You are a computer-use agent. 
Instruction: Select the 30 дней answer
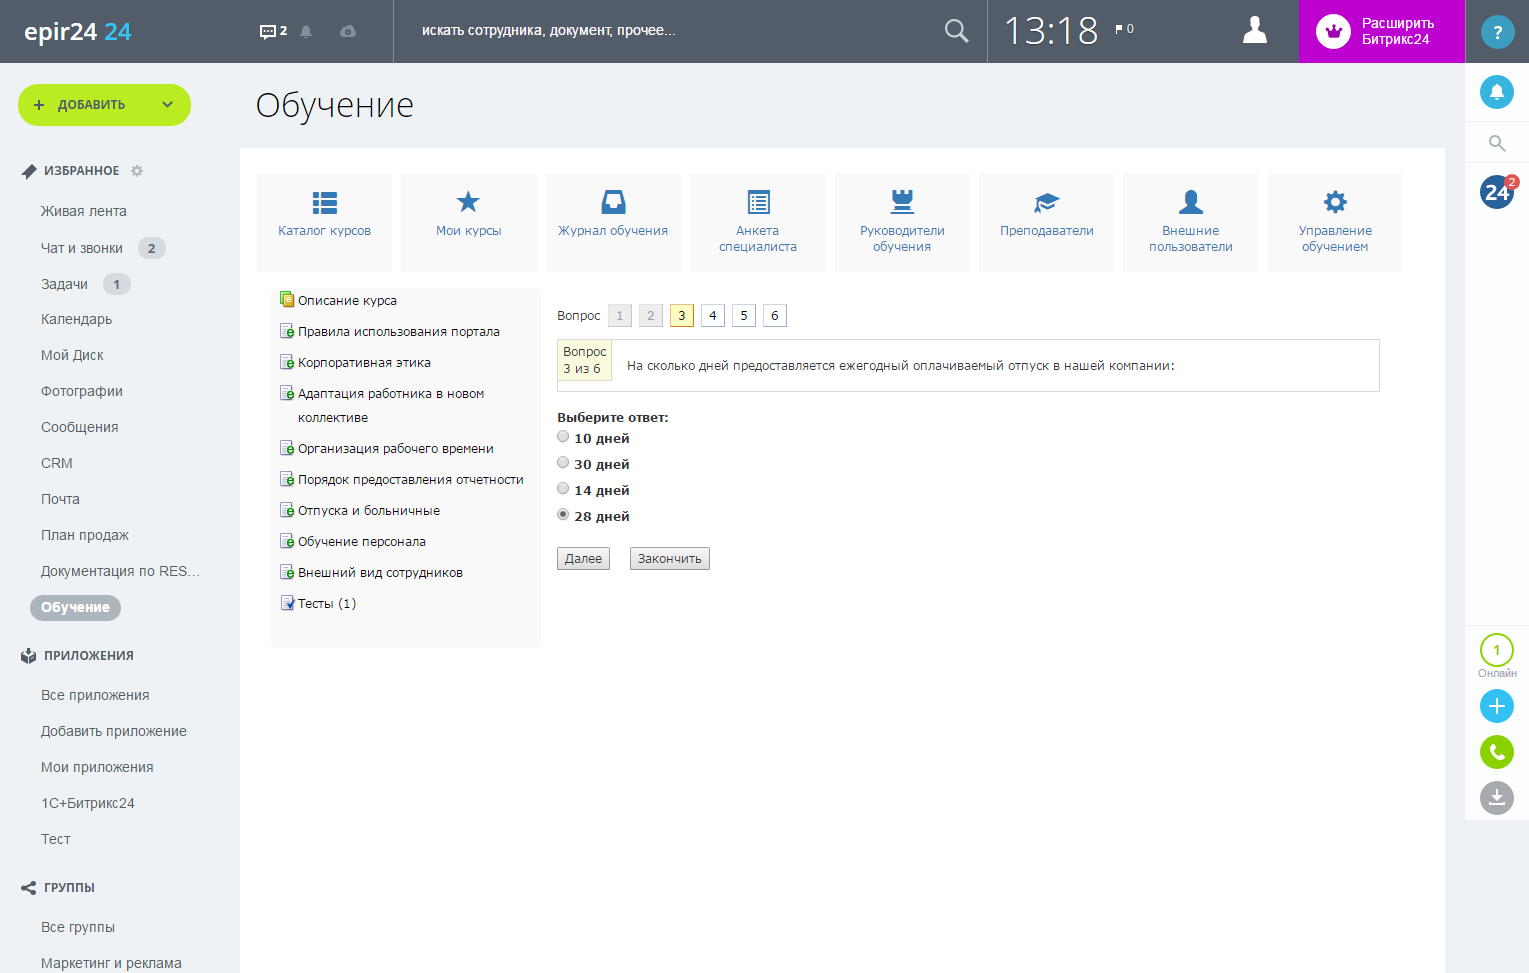[563, 463]
